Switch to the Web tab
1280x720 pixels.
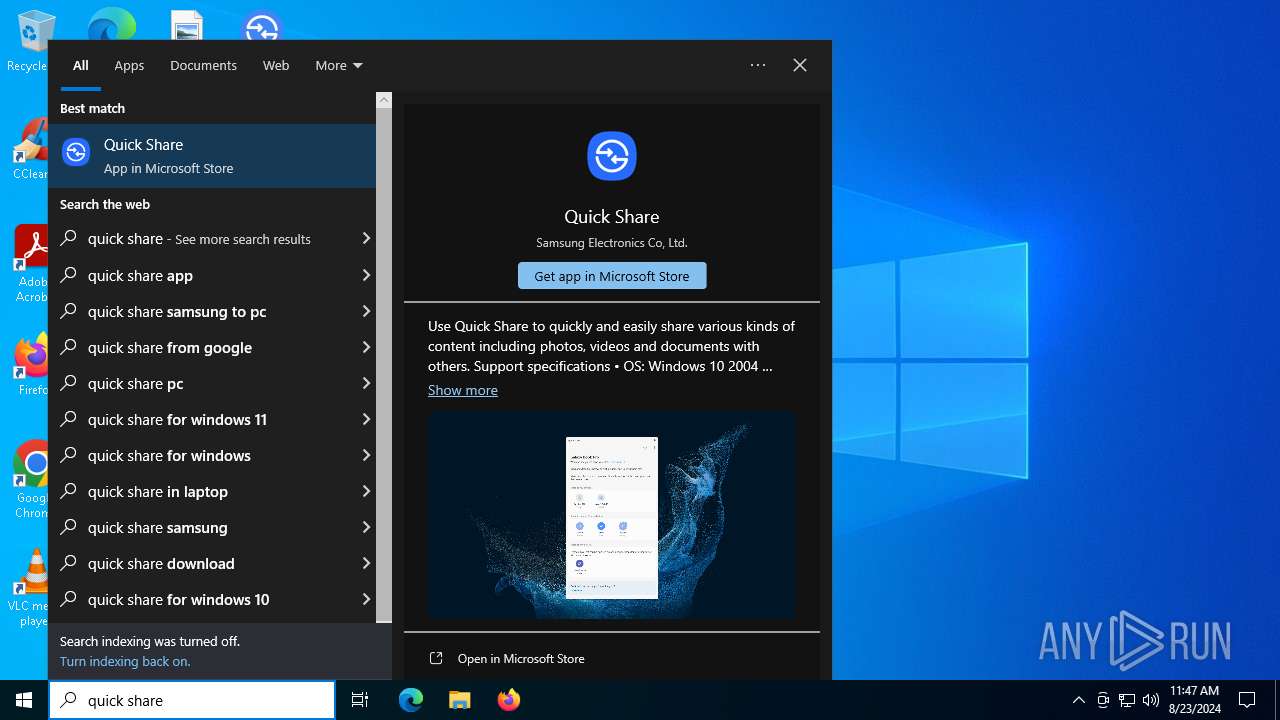[x=276, y=65]
